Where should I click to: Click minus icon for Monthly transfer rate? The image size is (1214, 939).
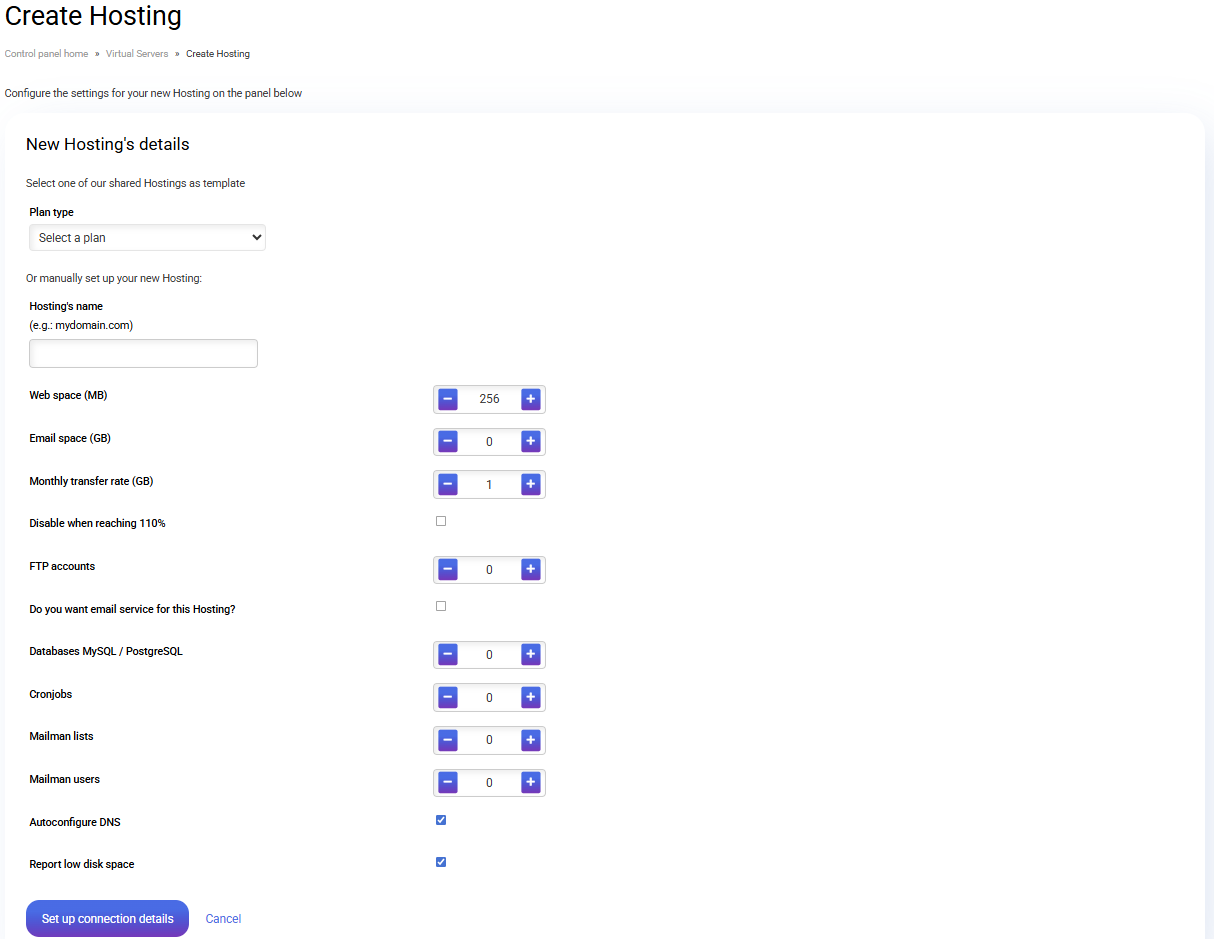[x=448, y=484]
